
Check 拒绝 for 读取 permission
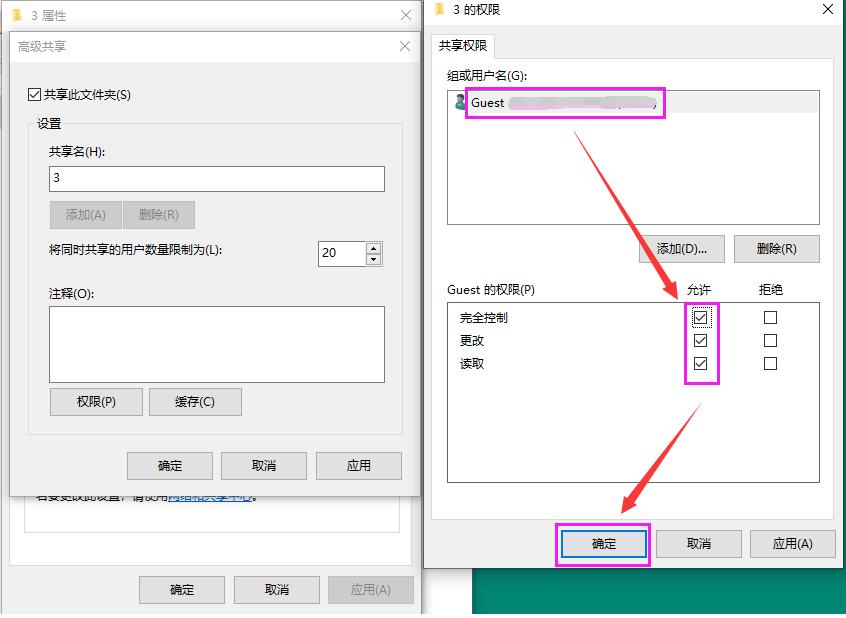pyautogui.click(x=770, y=363)
